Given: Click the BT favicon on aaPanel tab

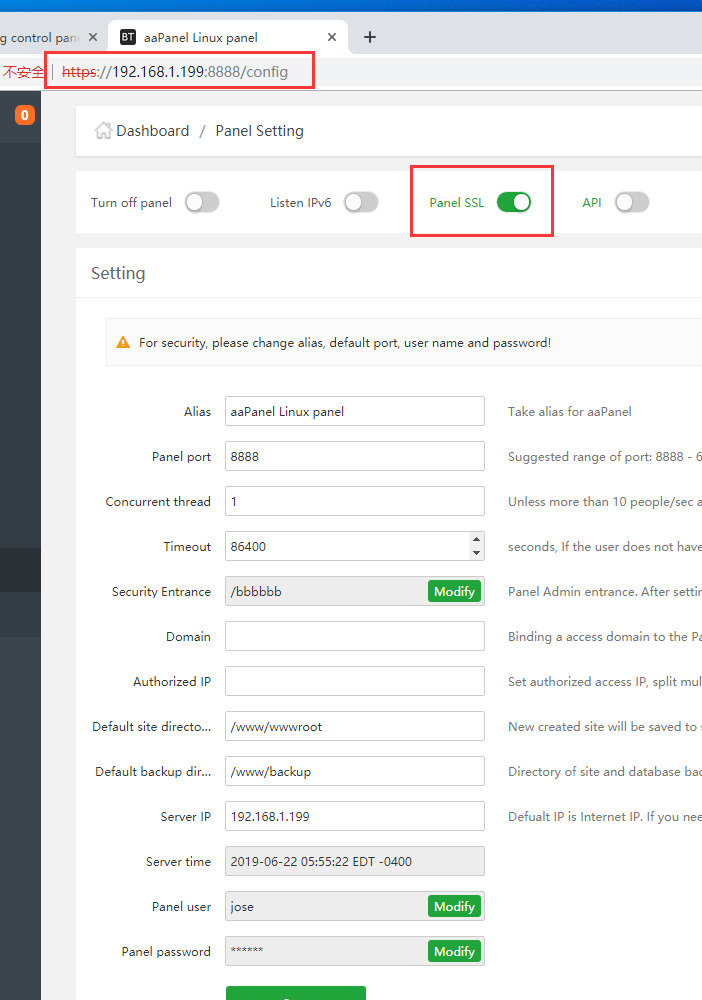Looking at the screenshot, I should pyautogui.click(x=128, y=37).
